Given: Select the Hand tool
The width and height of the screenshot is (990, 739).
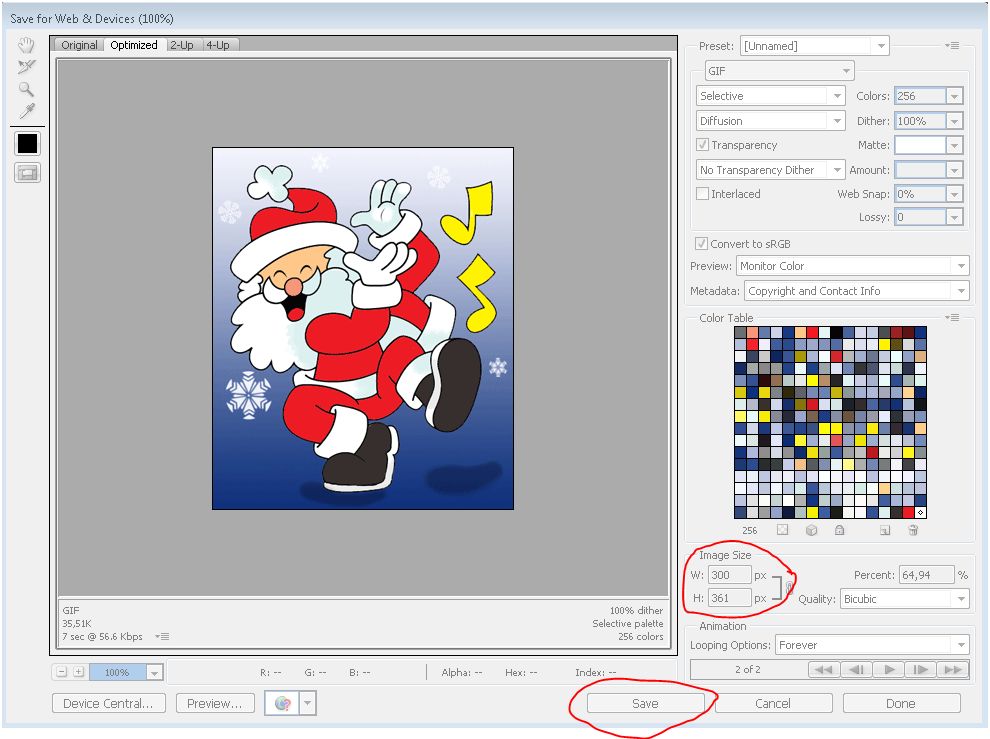Looking at the screenshot, I should [27, 45].
